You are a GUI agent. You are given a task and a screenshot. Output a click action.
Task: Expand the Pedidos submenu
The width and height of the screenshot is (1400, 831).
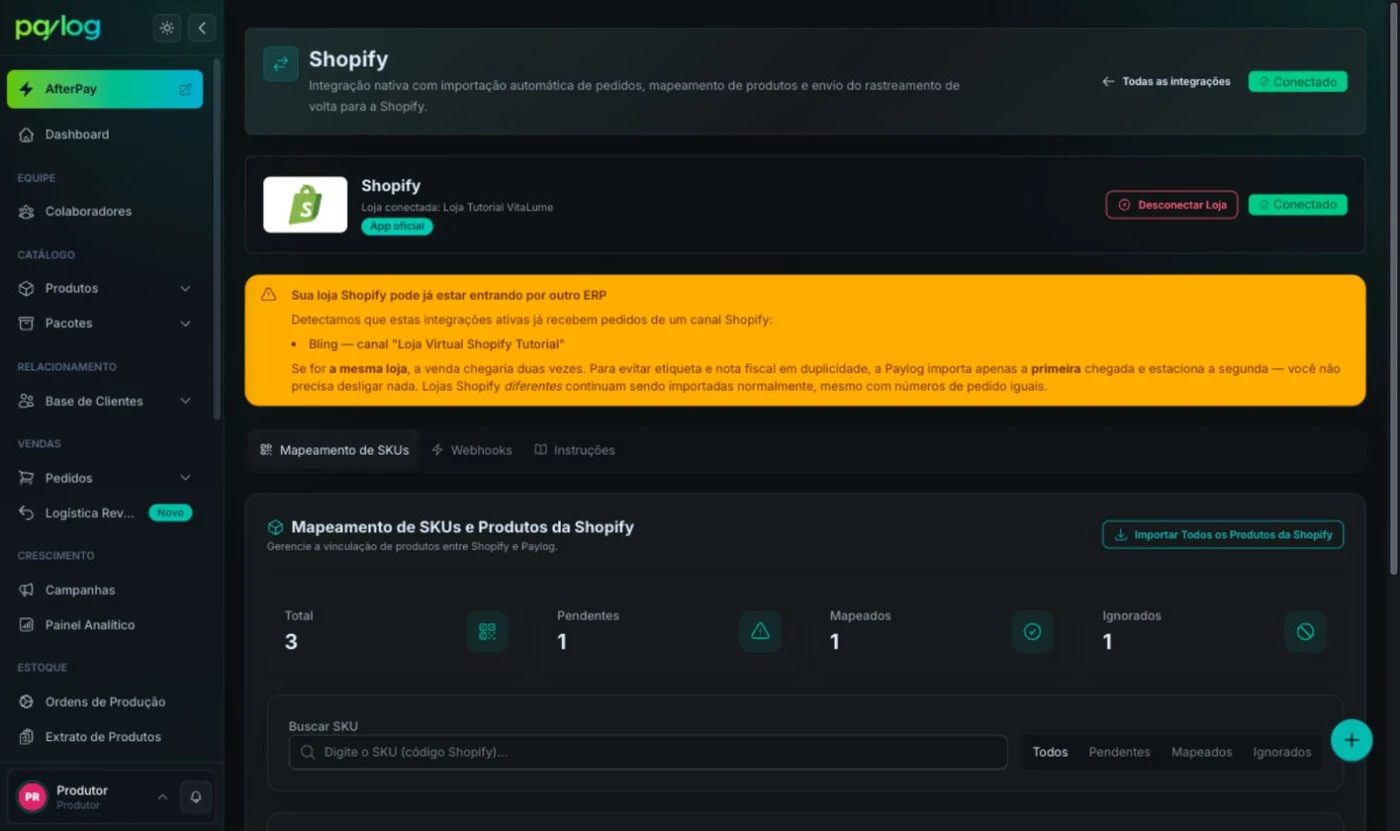[185, 478]
